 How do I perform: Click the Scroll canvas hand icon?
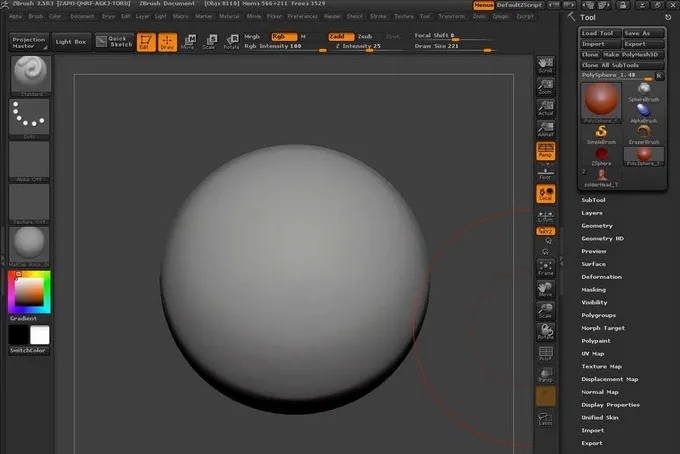coord(545,65)
